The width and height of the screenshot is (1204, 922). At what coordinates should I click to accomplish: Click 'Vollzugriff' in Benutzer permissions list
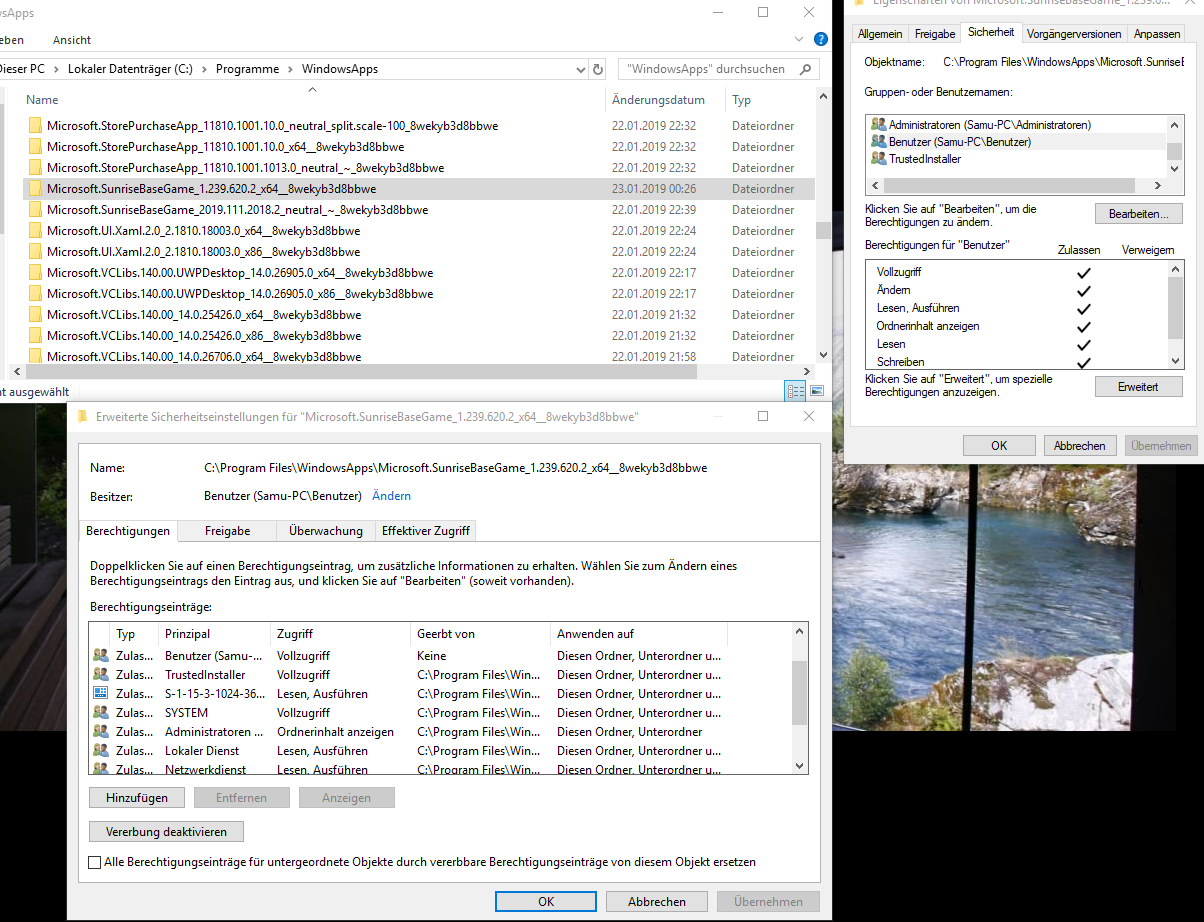pyautogui.click(x=900, y=272)
